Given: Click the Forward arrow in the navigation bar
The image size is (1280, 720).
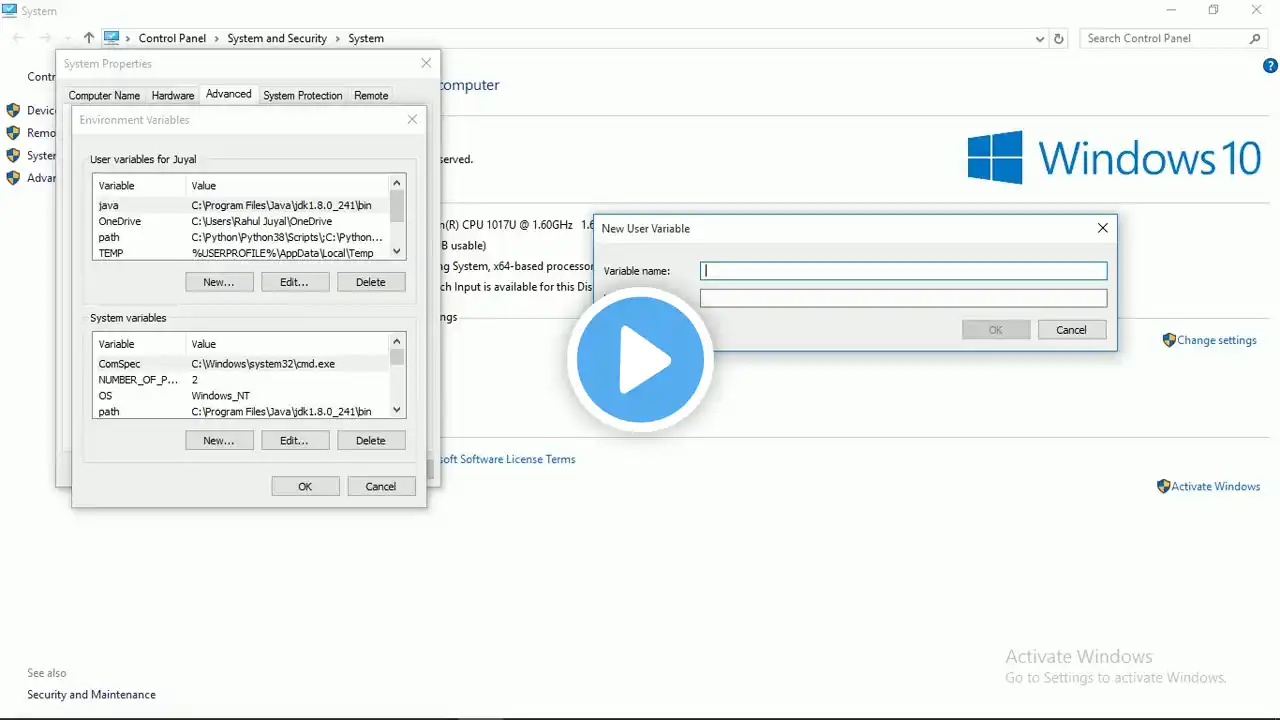Looking at the screenshot, I should pos(45,38).
